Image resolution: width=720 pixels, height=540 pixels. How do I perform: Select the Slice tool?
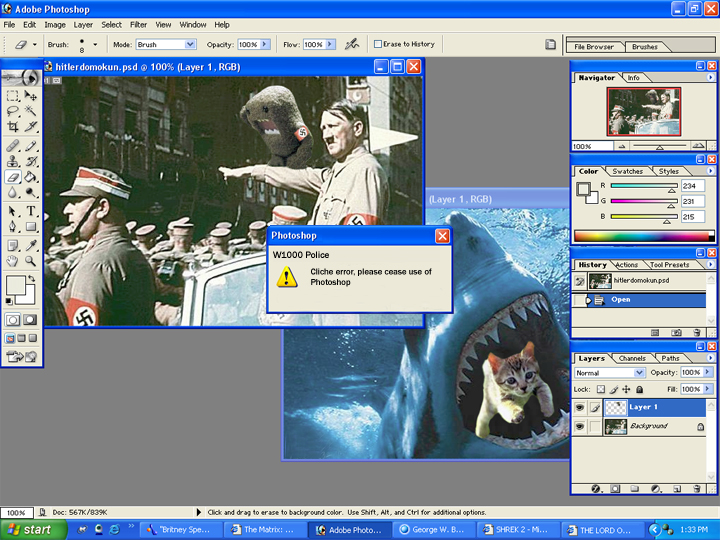[x=30, y=126]
